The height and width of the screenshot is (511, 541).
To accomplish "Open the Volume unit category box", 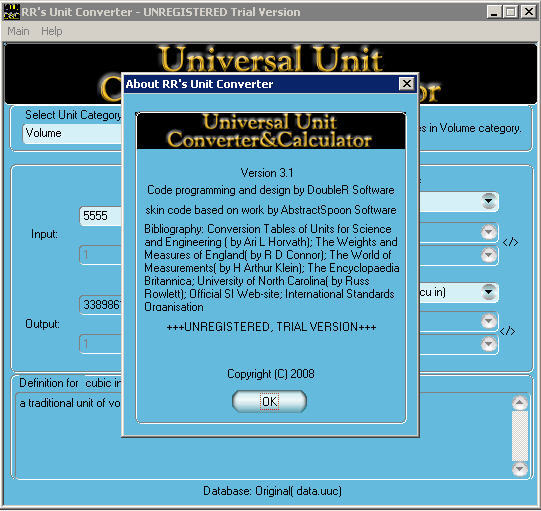I will coord(72,134).
